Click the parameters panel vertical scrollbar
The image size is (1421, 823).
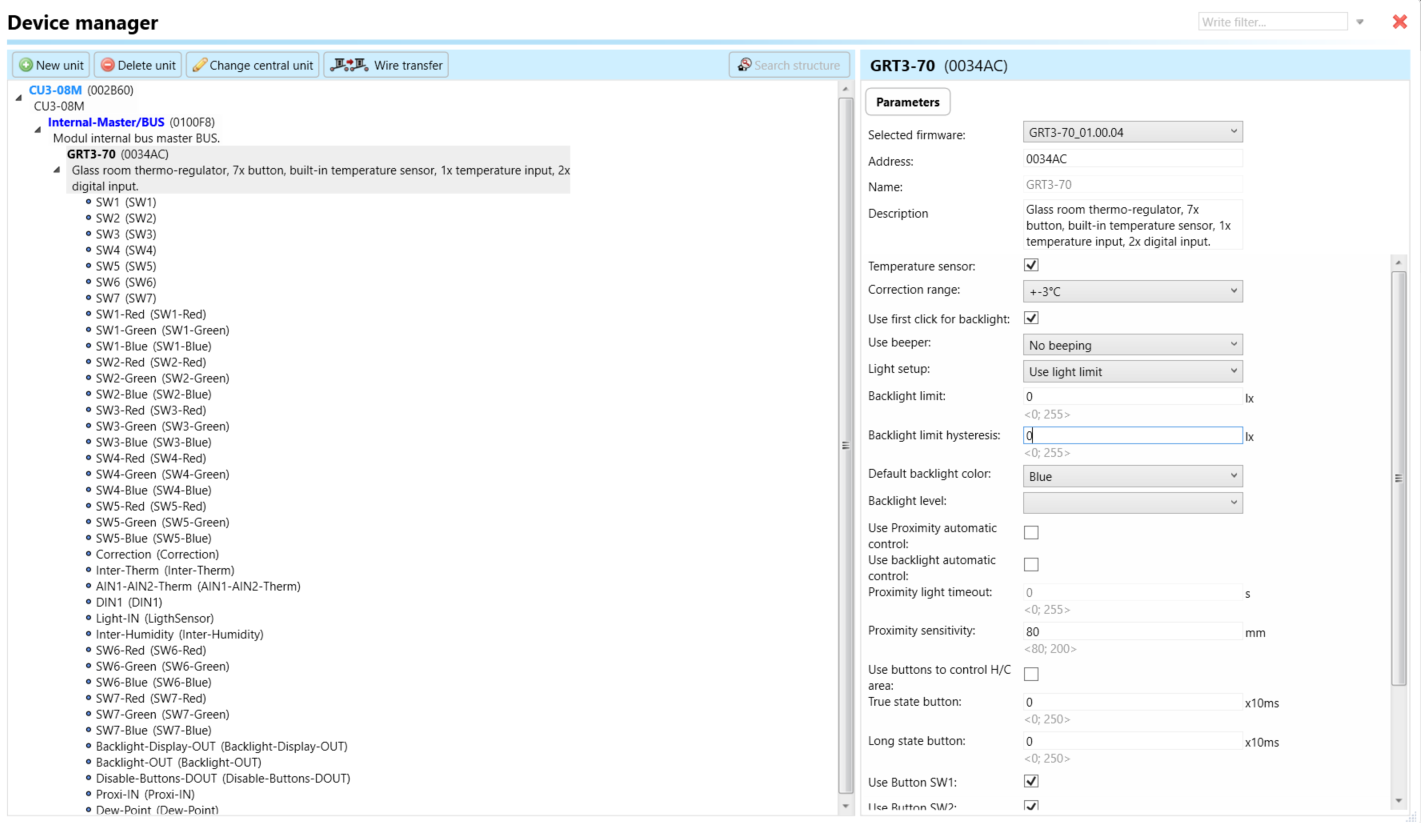[1398, 480]
